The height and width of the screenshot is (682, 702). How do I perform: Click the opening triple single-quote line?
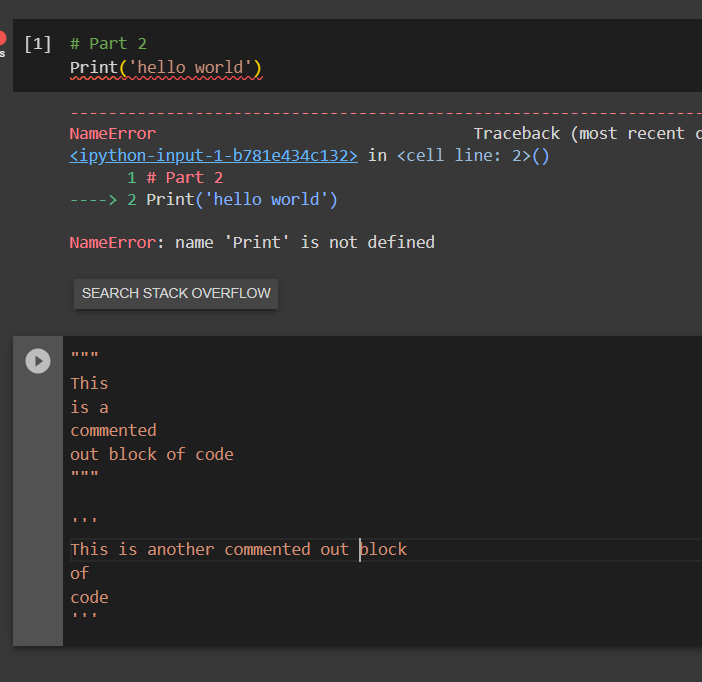pyautogui.click(x=84, y=522)
